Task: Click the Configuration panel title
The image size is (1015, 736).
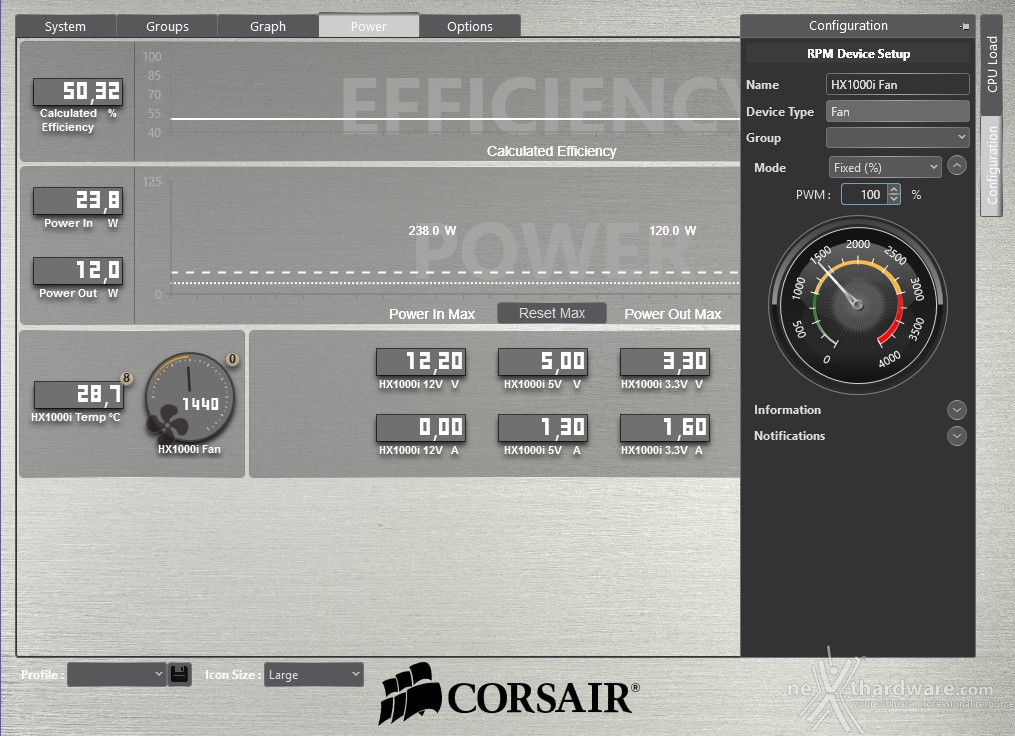Action: (848, 25)
